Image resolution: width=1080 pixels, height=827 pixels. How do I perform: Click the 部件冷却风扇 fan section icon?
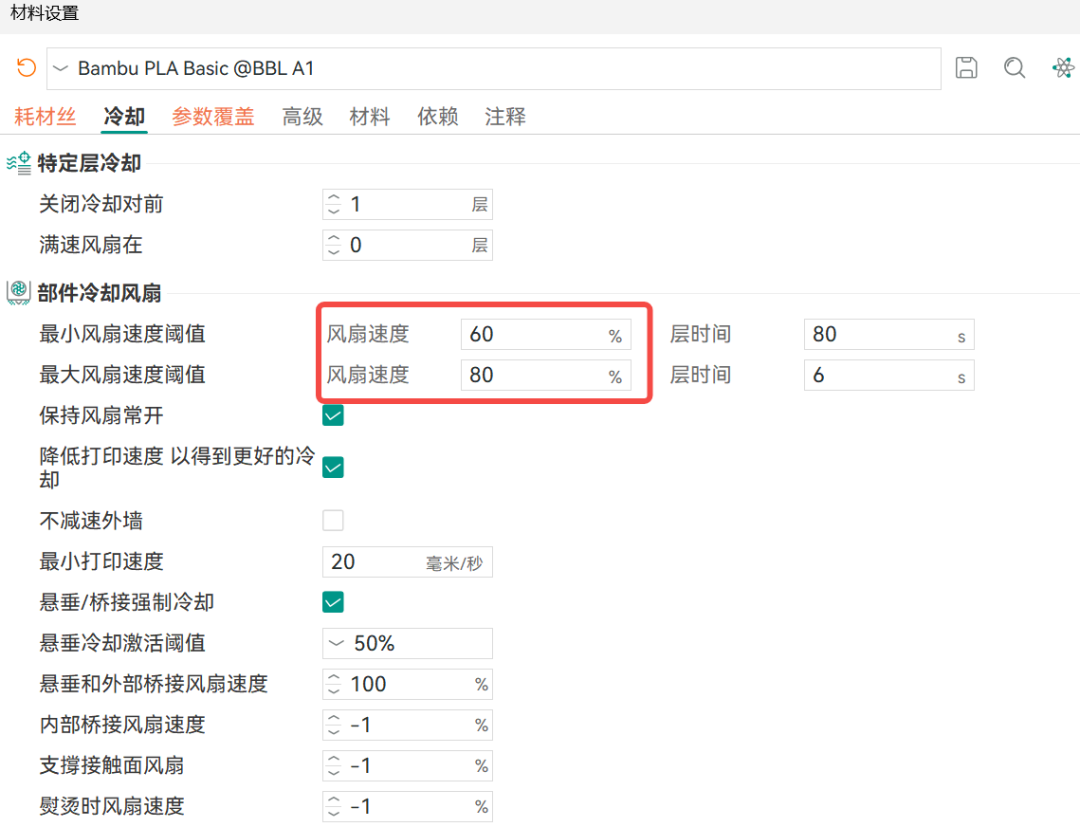click(x=19, y=293)
